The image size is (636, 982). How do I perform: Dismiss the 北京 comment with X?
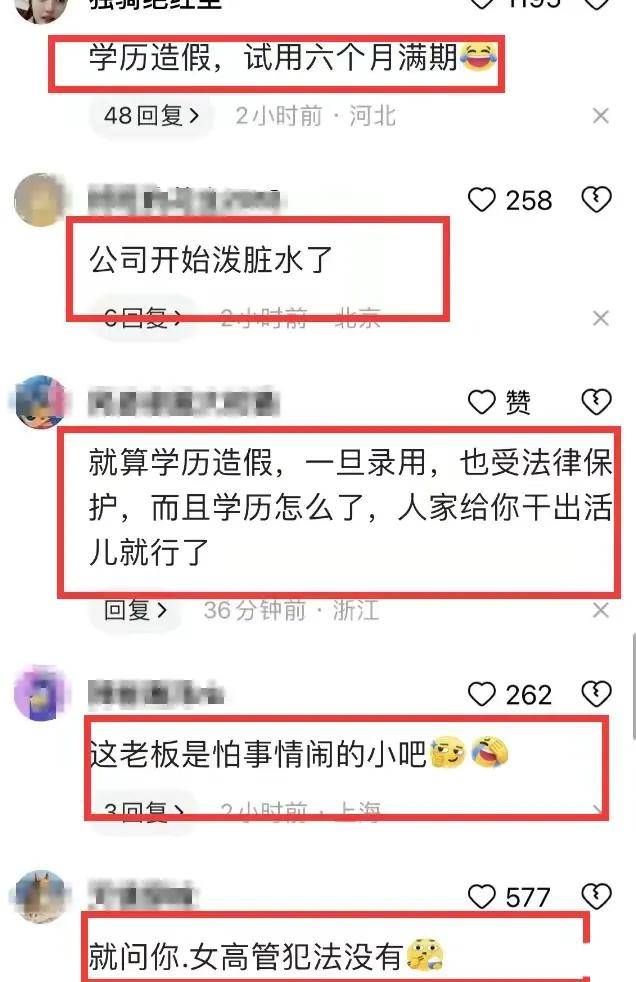(x=600, y=318)
